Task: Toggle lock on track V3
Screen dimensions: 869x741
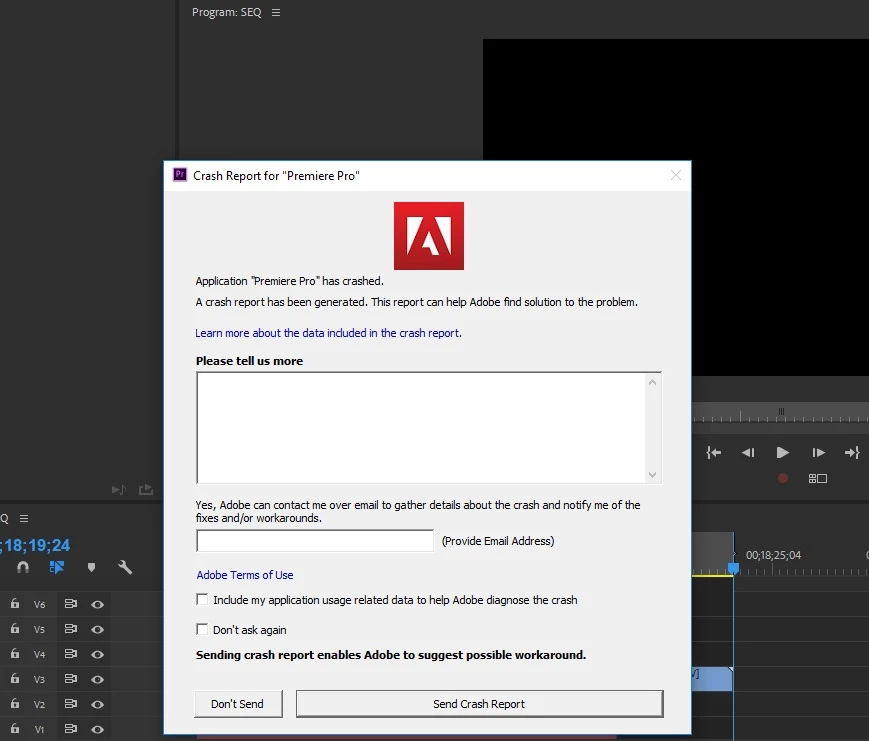Action: (15, 679)
